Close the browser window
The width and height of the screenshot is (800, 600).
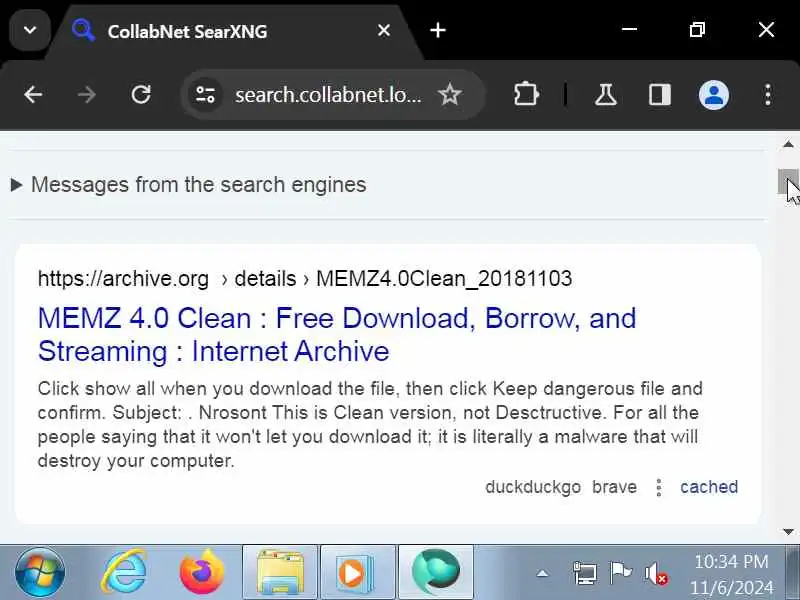766,30
